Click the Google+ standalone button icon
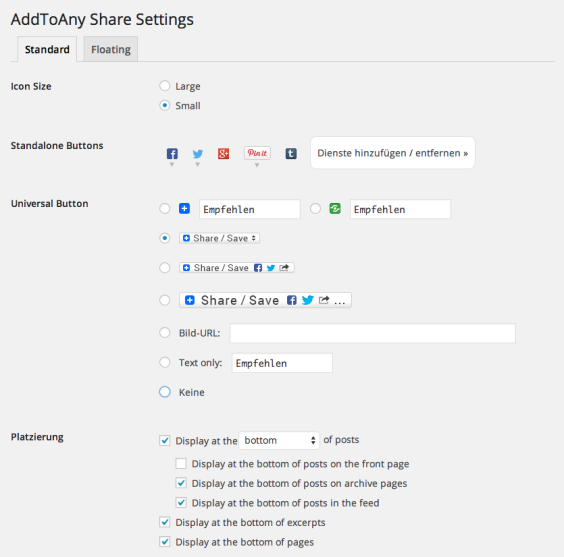The height and width of the screenshot is (557, 564). 223,154
